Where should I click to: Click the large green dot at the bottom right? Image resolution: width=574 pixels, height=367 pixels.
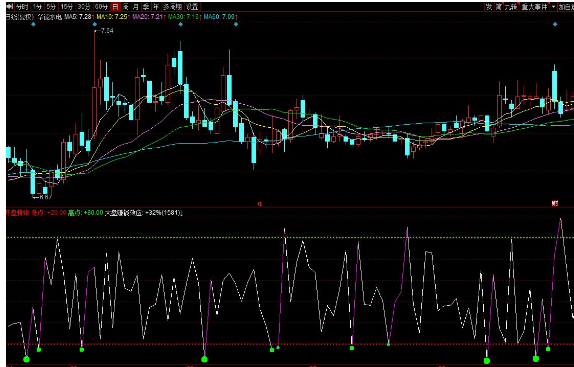(x=536, y=359)
